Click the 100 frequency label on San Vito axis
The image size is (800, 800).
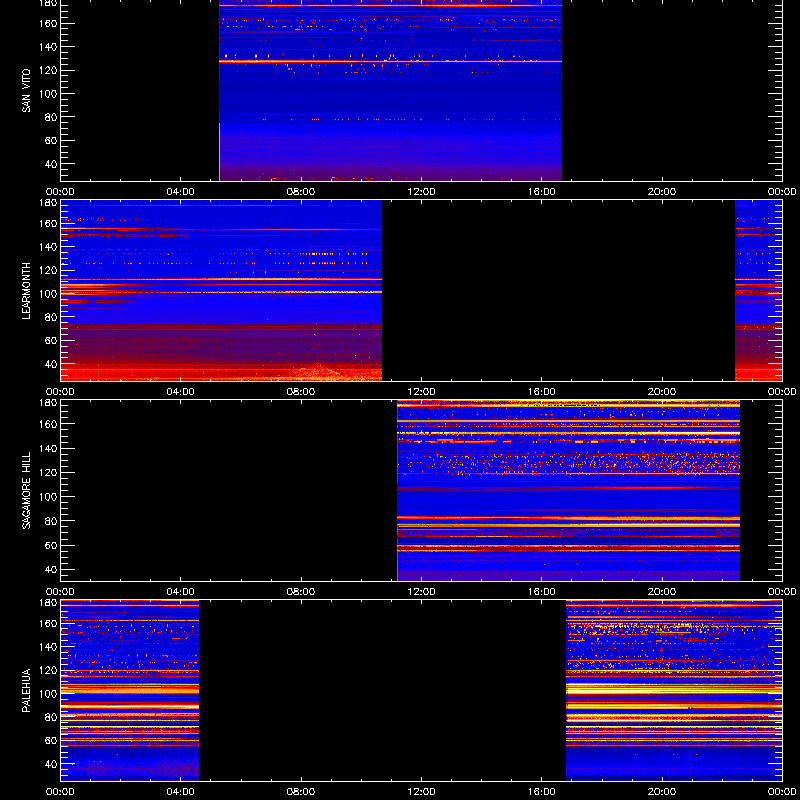[x=47, y=94]
